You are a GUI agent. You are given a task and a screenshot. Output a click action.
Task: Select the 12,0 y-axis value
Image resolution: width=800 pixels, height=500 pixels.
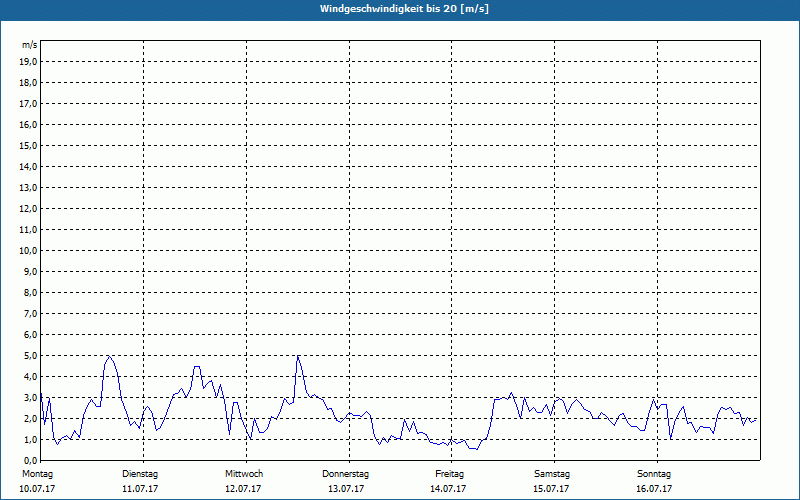(28, 208)
